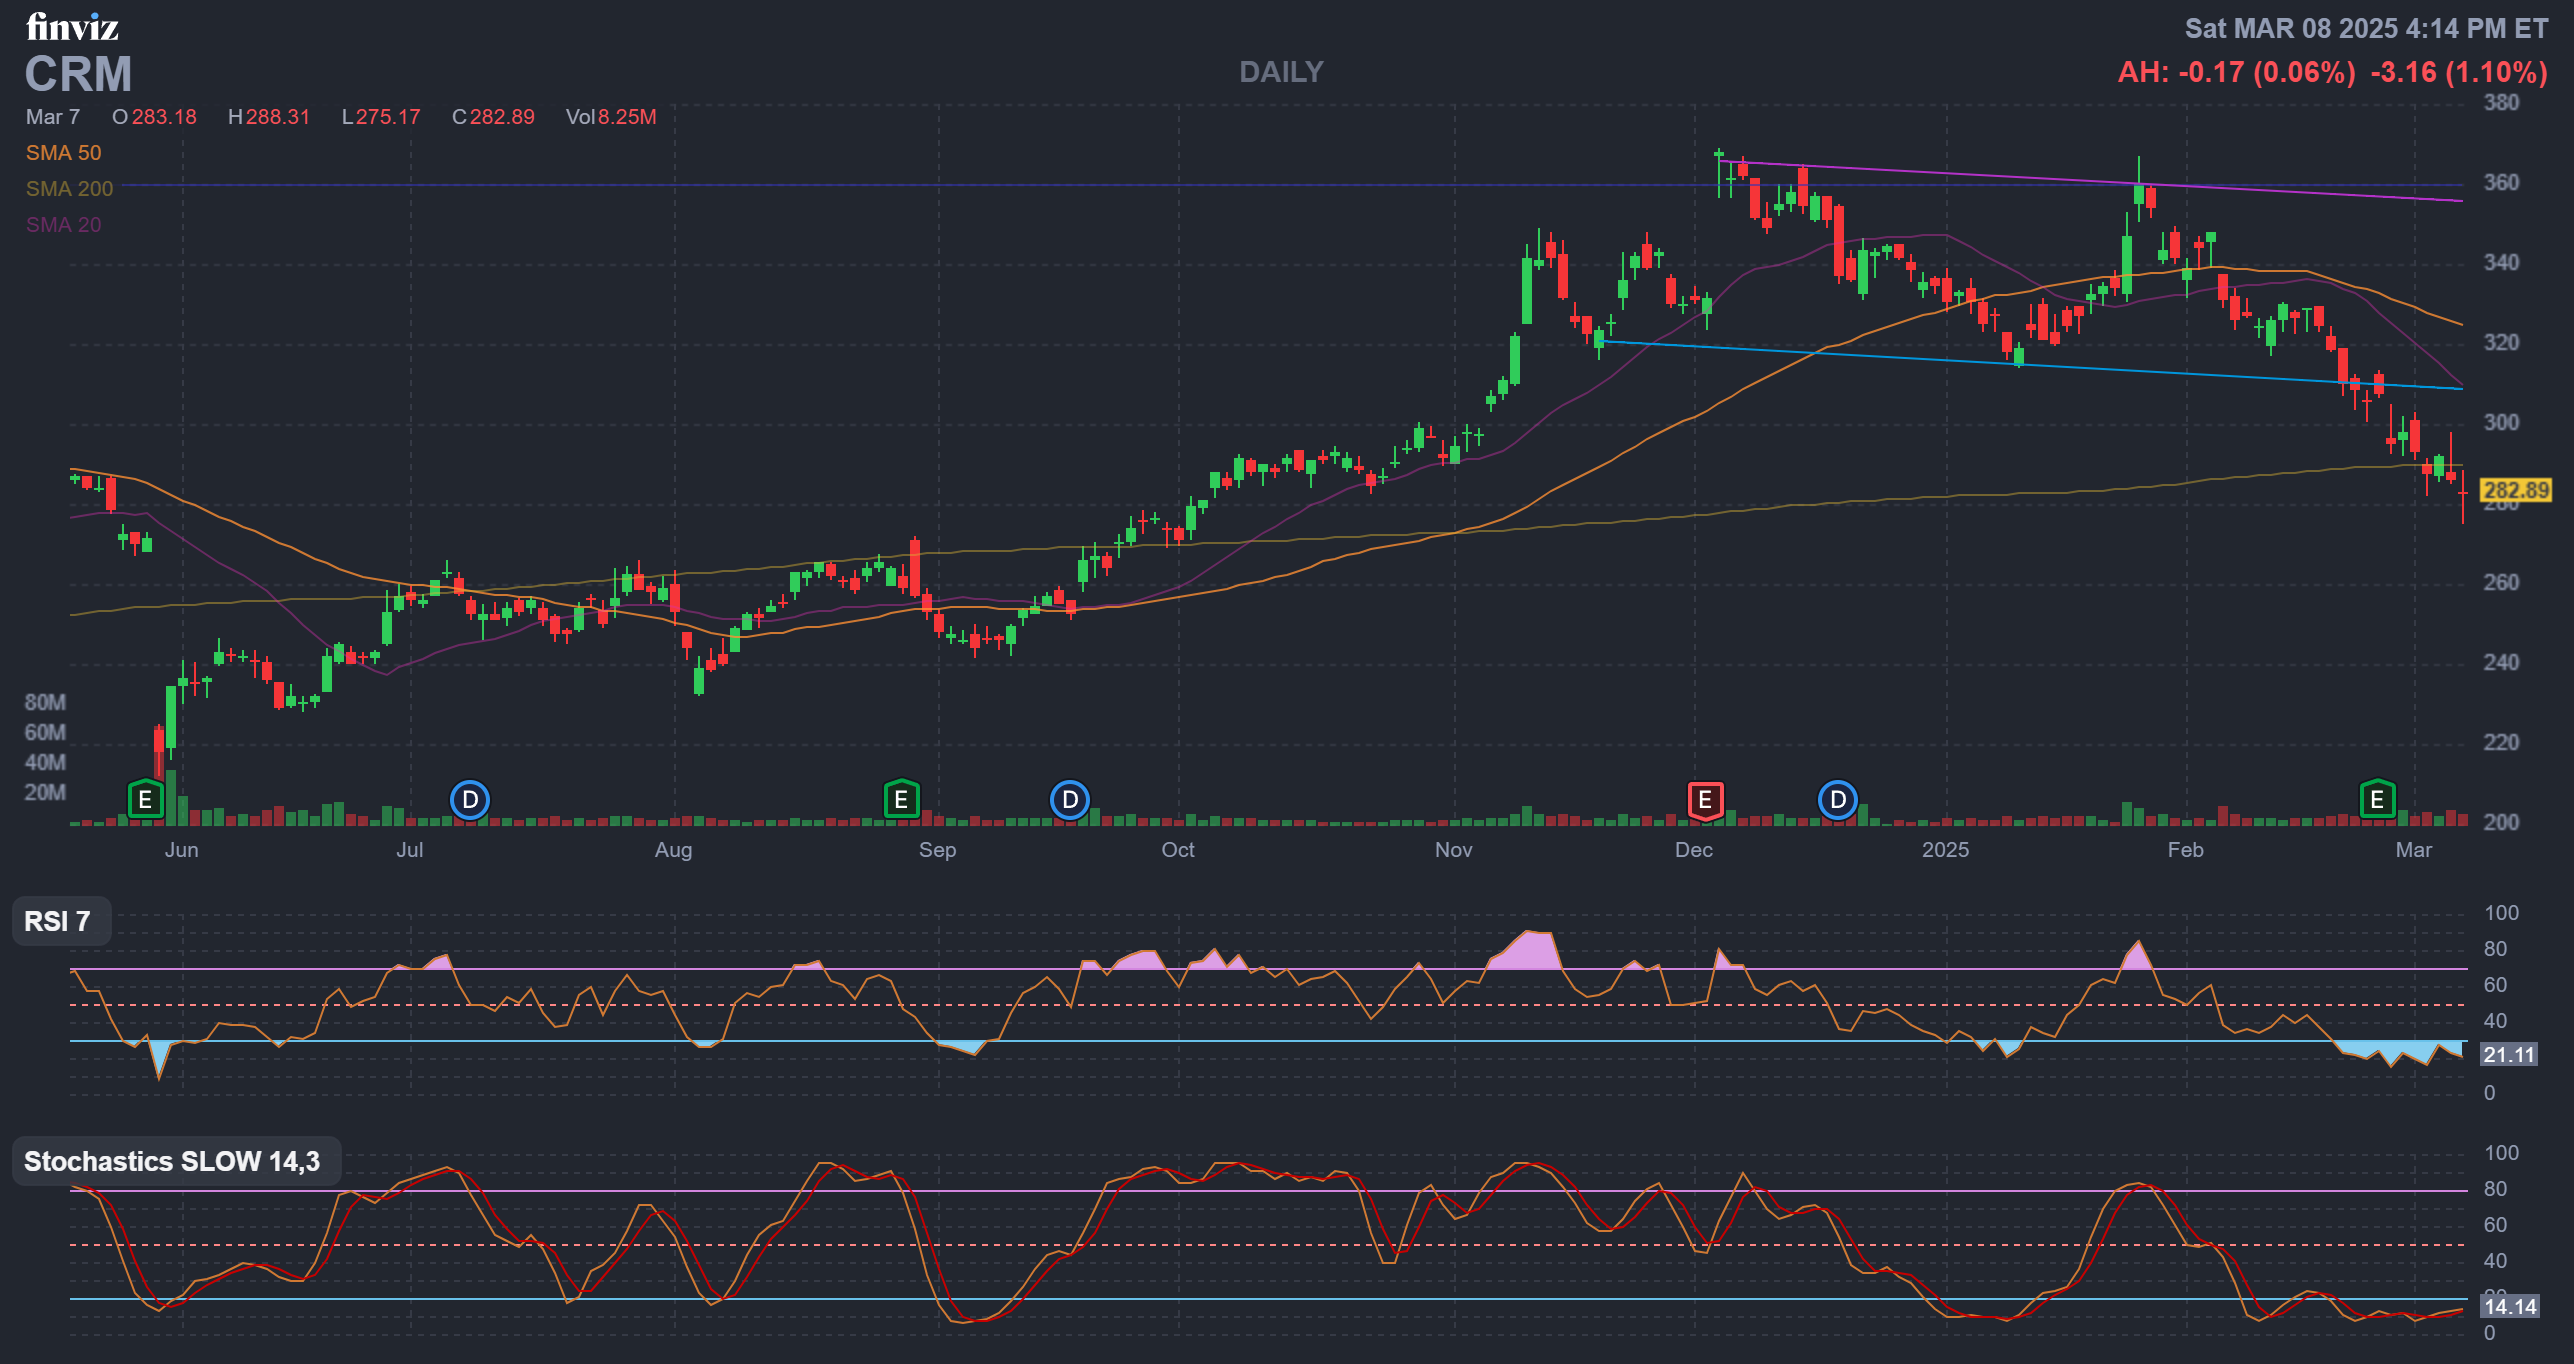Click the after-hours AH: -0.17 (0.06%) text
The width and height of the screenshot is (2574, 1364).
[x=2236, y=72]
